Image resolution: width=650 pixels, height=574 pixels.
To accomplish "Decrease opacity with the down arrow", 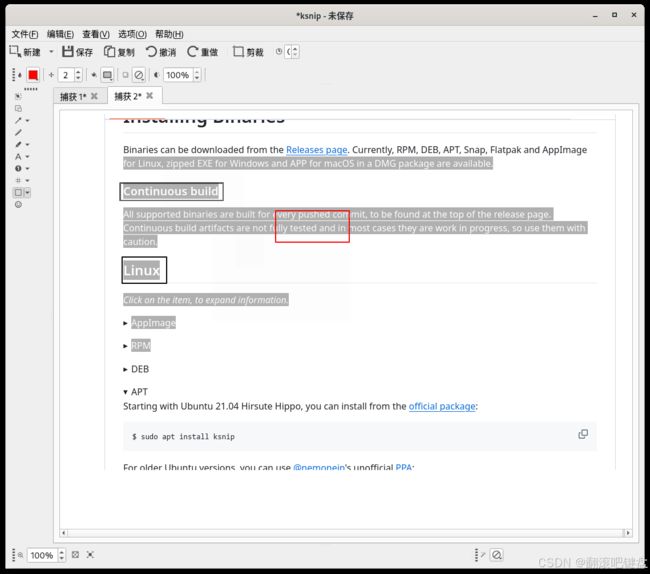I will tap(197, 78).
